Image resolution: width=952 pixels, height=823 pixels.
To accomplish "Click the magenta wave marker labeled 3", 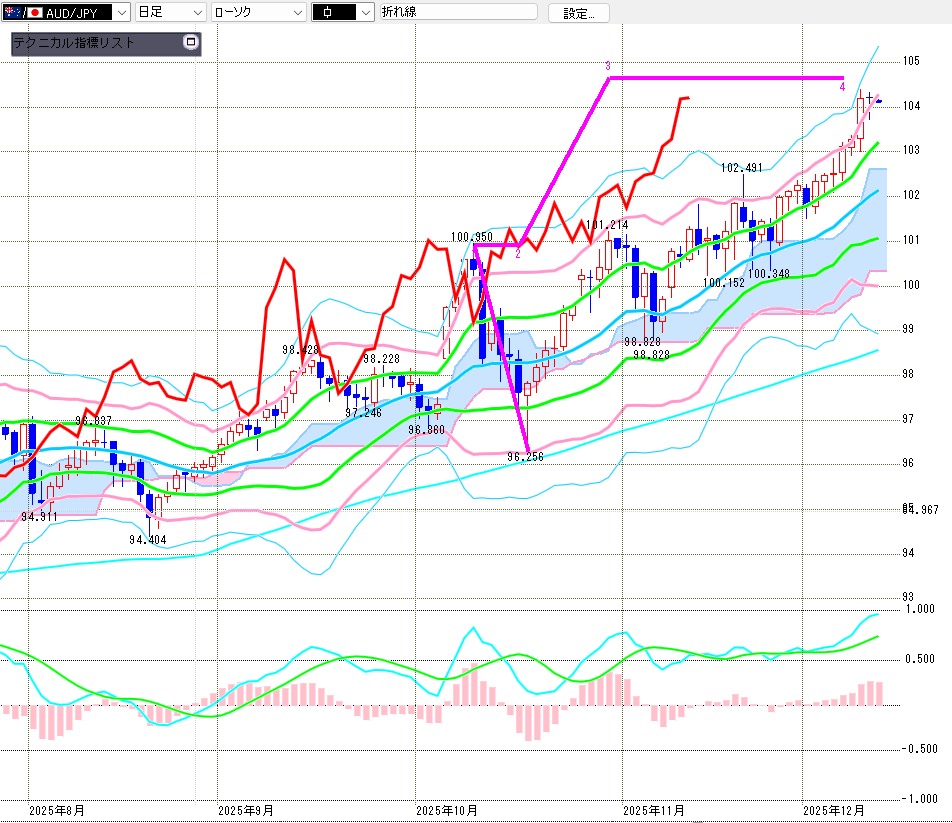I will point(607,67).
